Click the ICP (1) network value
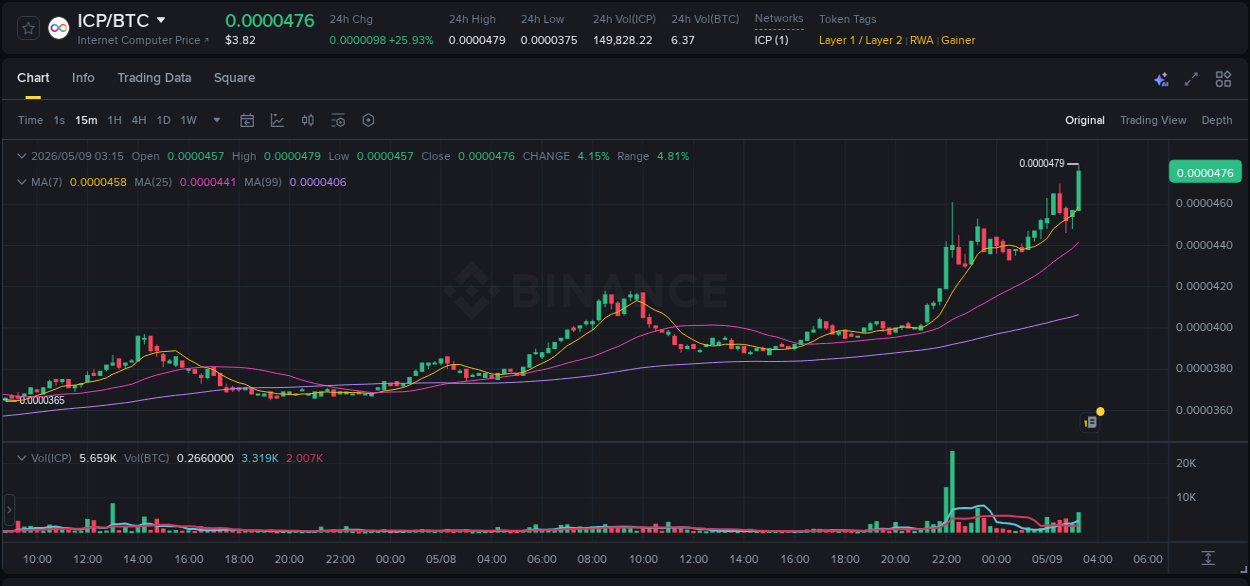1250x586 pixels. click(771, 40)
